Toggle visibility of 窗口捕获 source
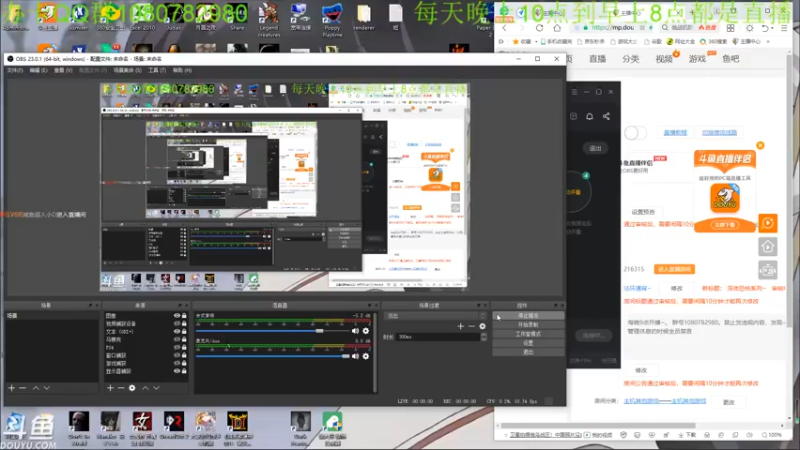 (177, 355)
